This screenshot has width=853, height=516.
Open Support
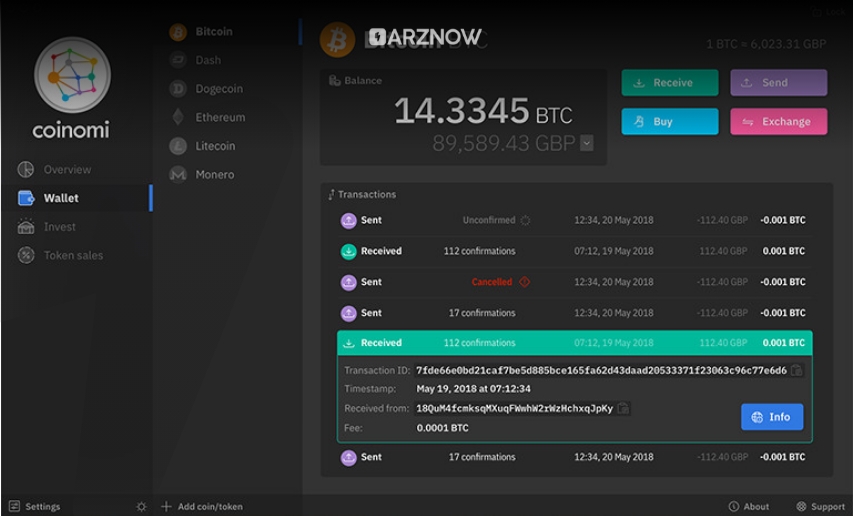(821, 507)
